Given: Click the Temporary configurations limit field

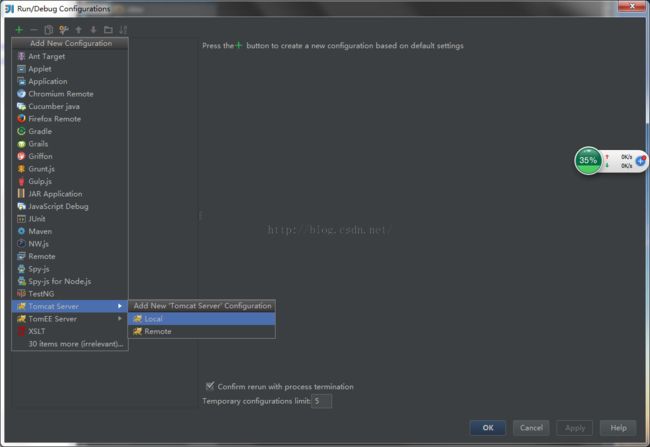Looking at the screenshot, I should (x=321, y=401).
